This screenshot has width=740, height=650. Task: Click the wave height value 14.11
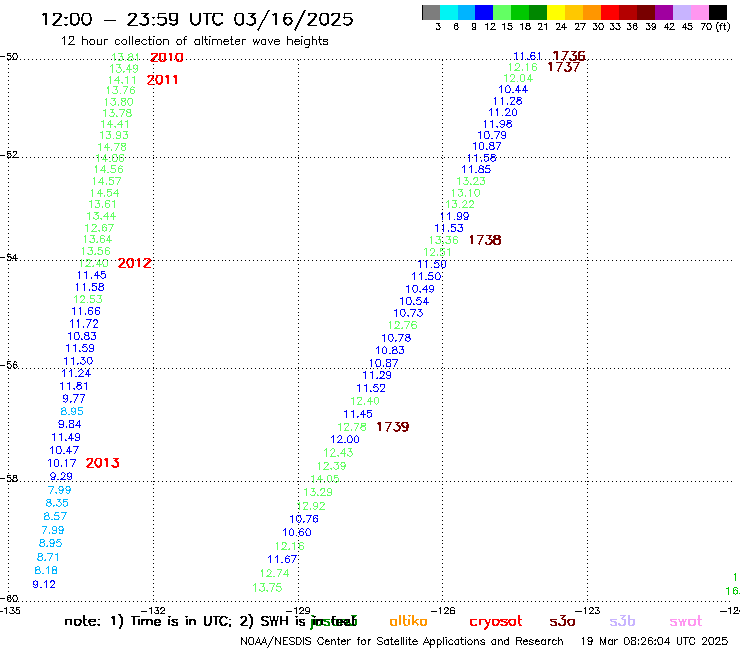coord(122,80)
